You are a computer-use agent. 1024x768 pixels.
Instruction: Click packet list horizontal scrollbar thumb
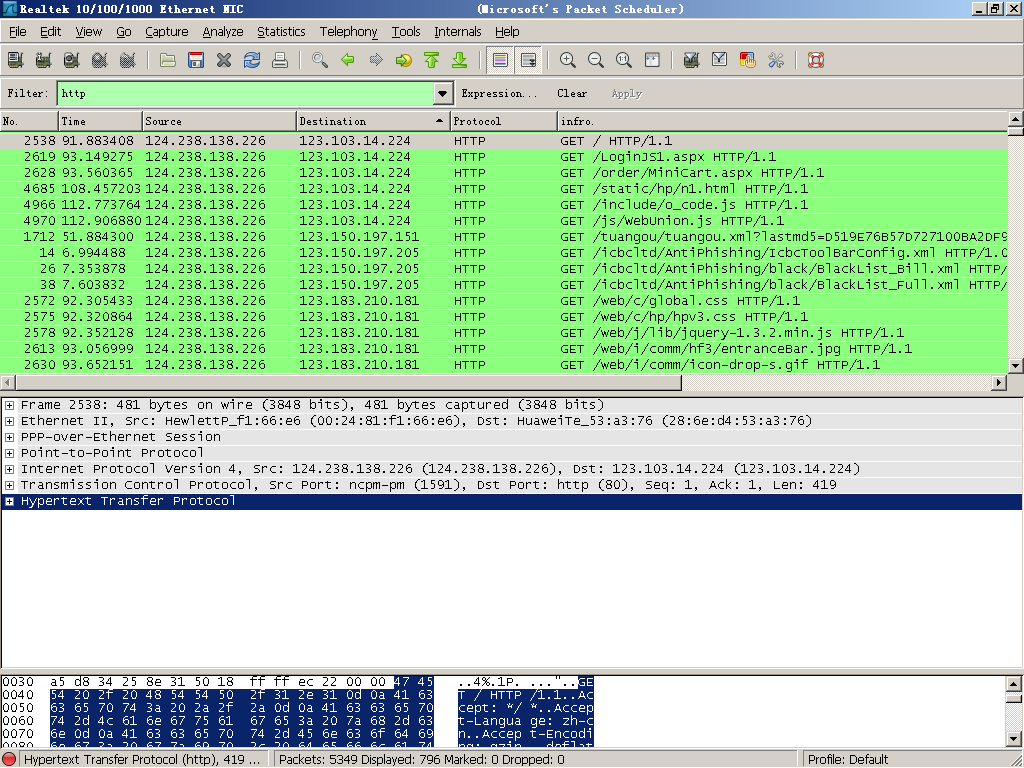pyautogui.click(x=348, y=383)
